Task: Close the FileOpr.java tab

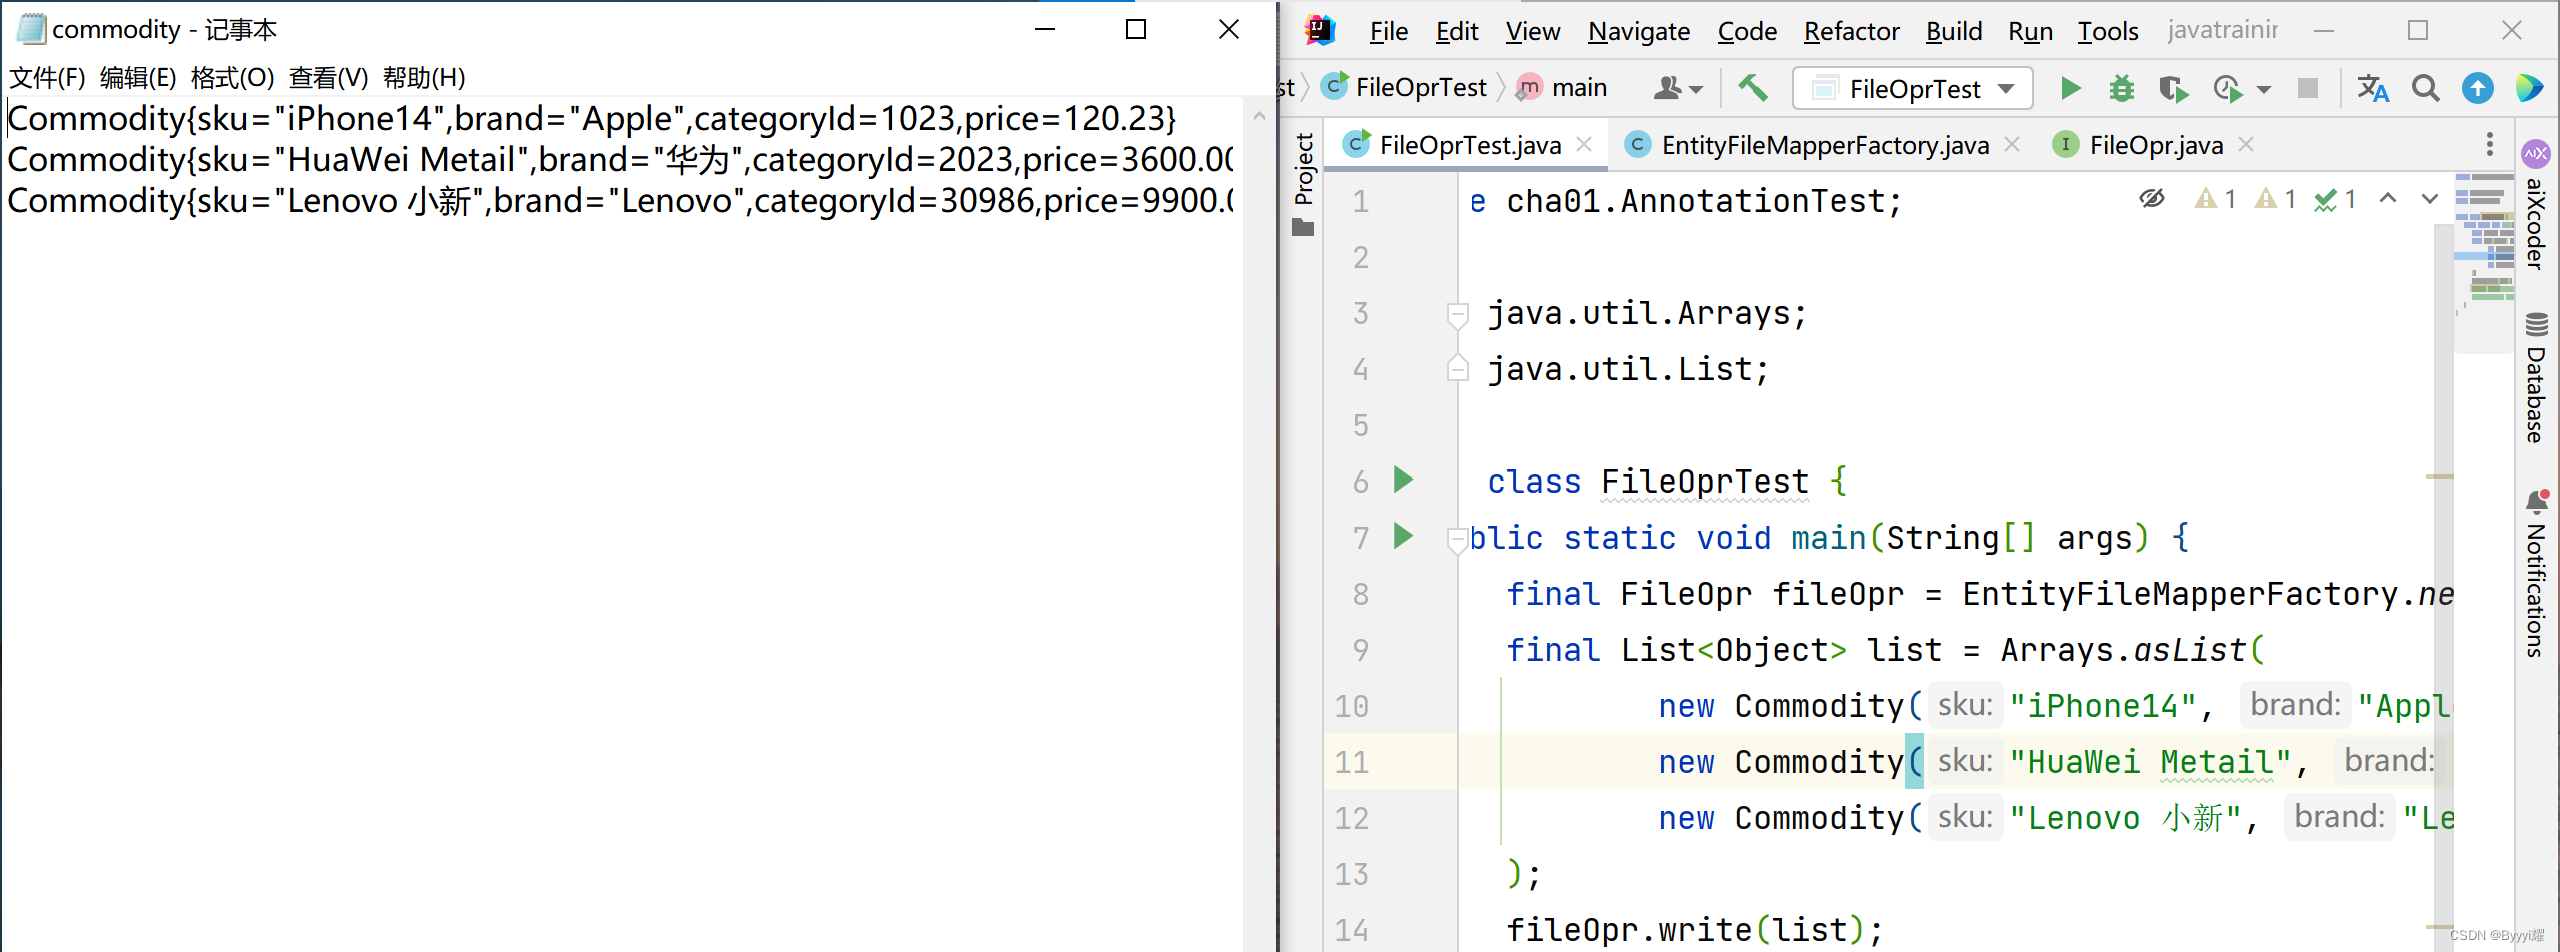Action: (x=2246, y=145)
